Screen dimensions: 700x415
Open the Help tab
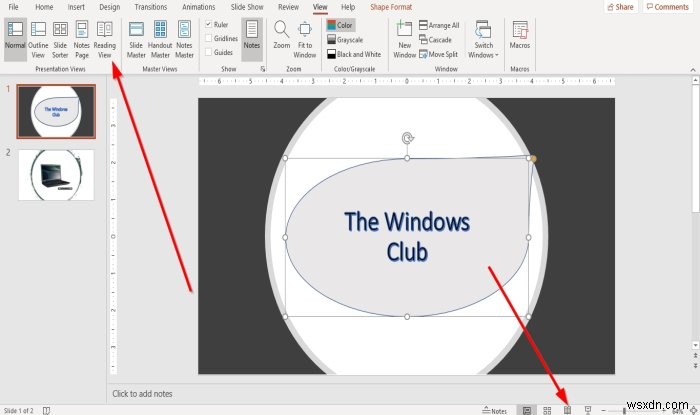pyautogui.click(x=348, y=7)
